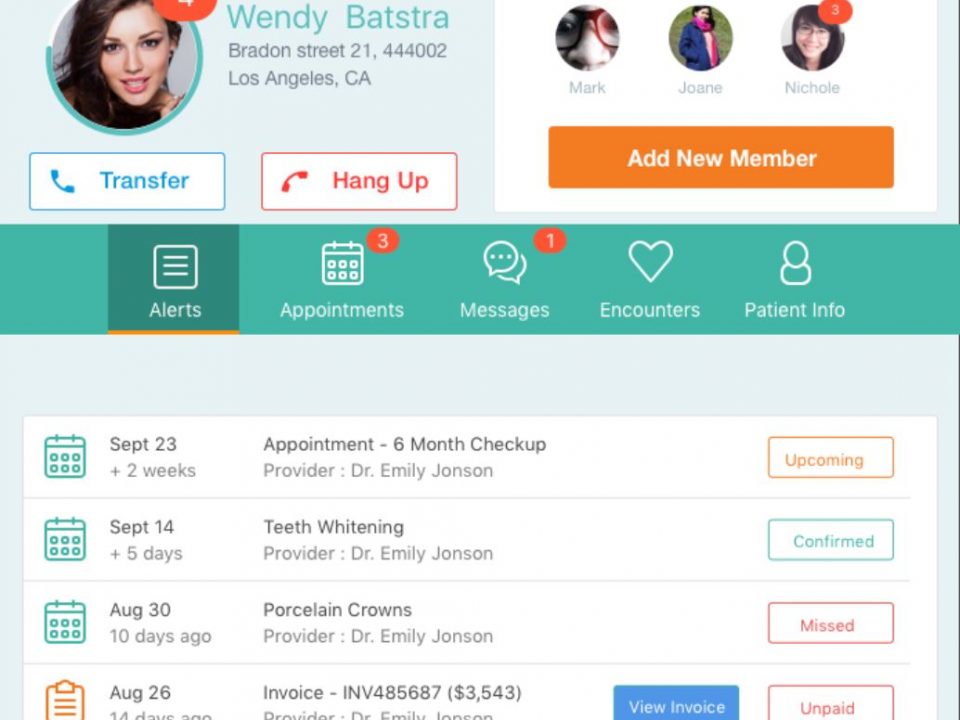Select Joane's profile picture
This screenshot has height=720, width=960.
coord(700,38)
